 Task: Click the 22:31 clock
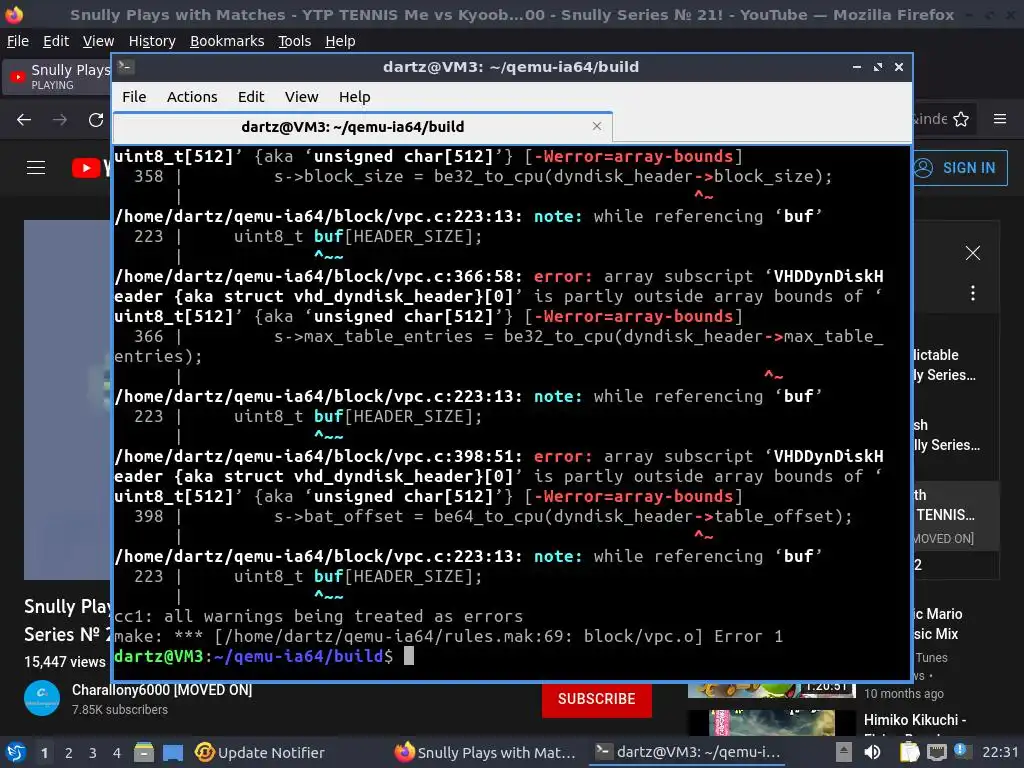coord(1000,752)
